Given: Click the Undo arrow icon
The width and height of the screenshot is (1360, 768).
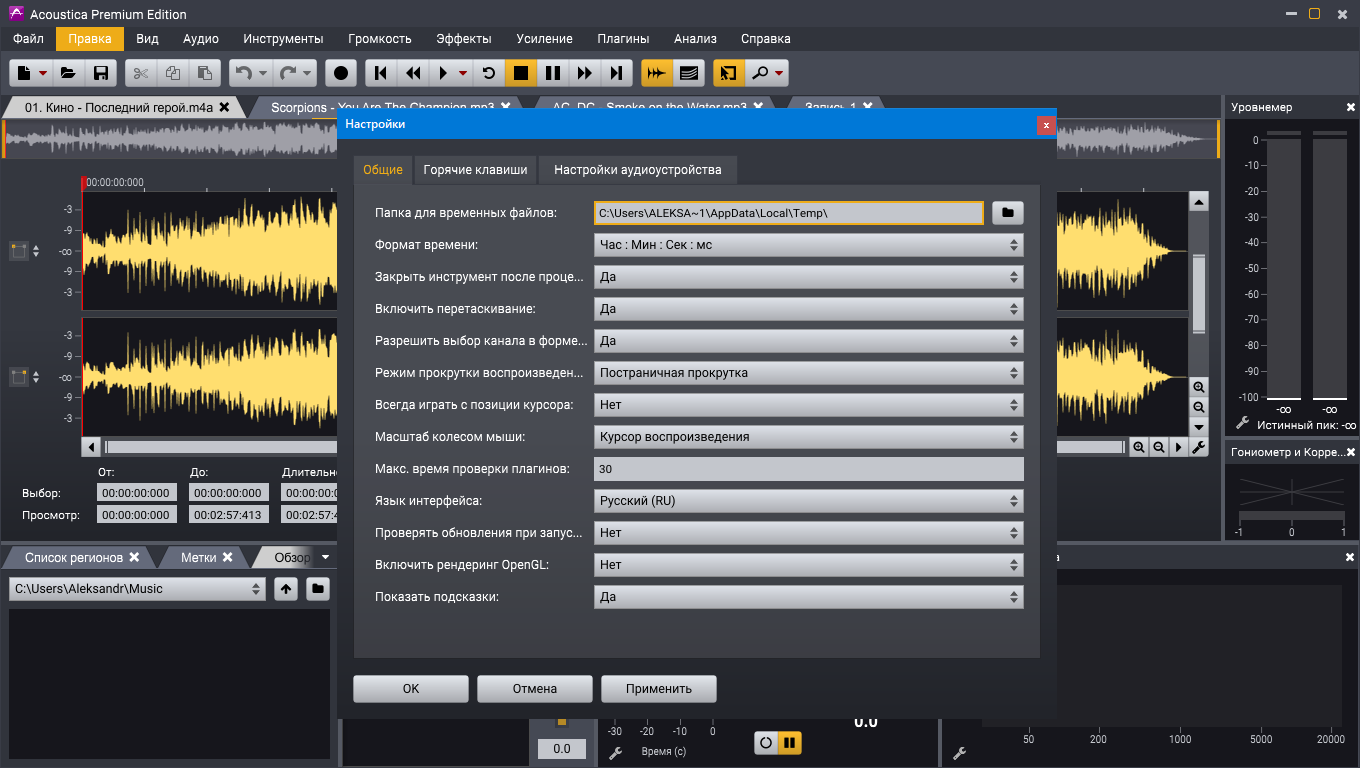Looking at the screenshot, I should click(242, 73).
